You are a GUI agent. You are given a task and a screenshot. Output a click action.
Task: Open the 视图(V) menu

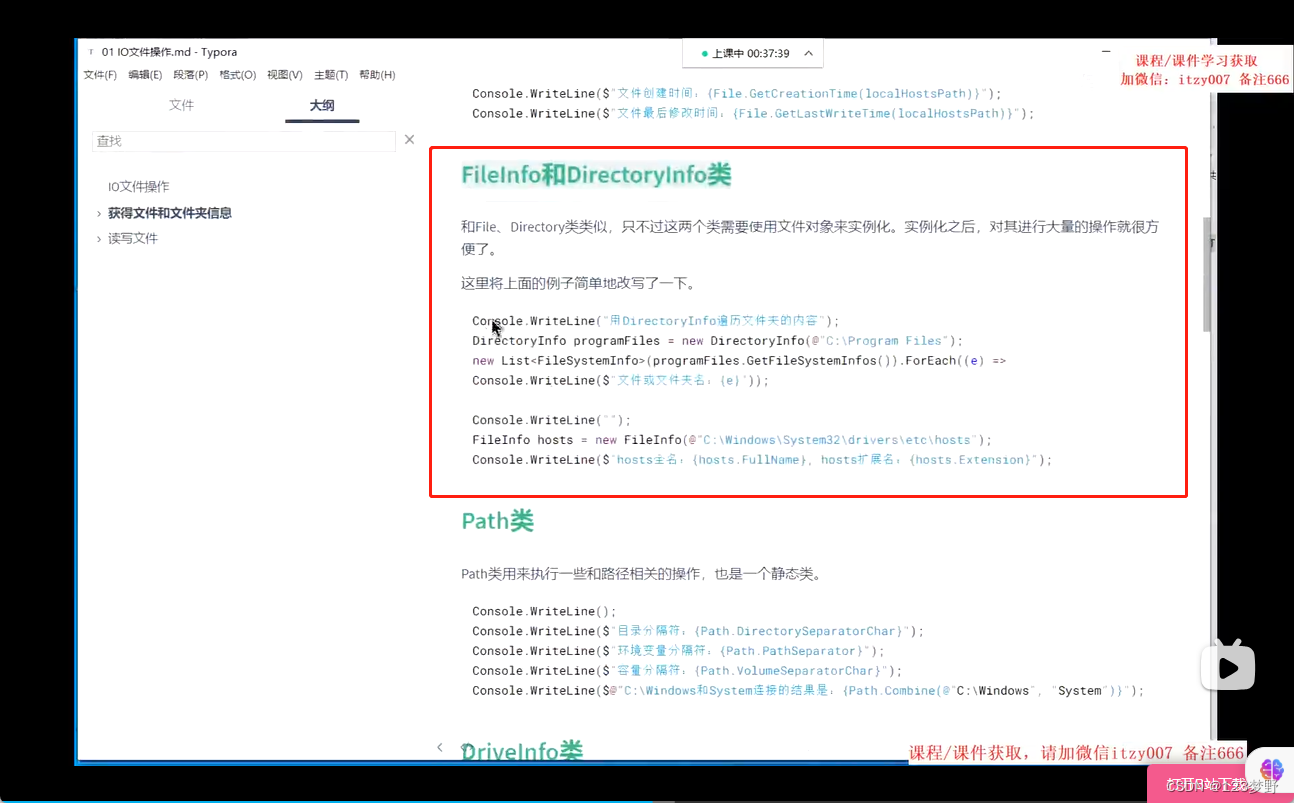284,74
